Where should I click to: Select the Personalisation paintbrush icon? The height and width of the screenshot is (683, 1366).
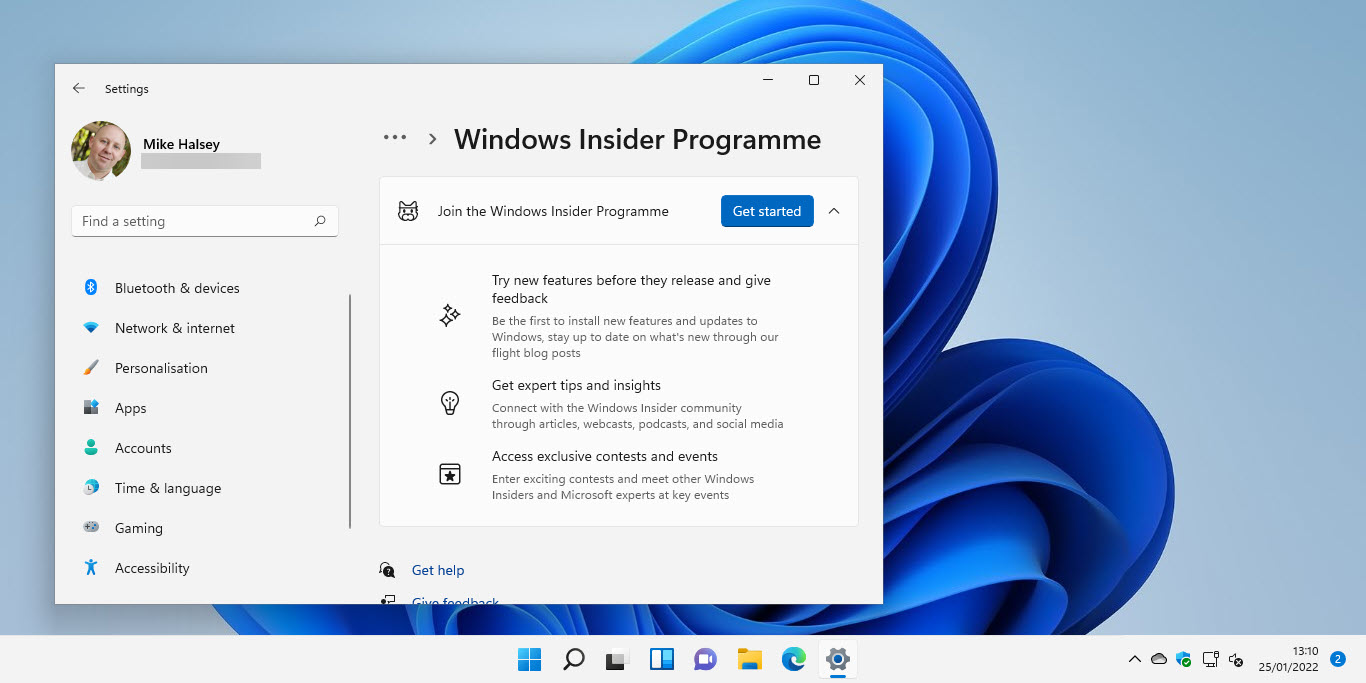pyautogui.click(x=93, y=368)
